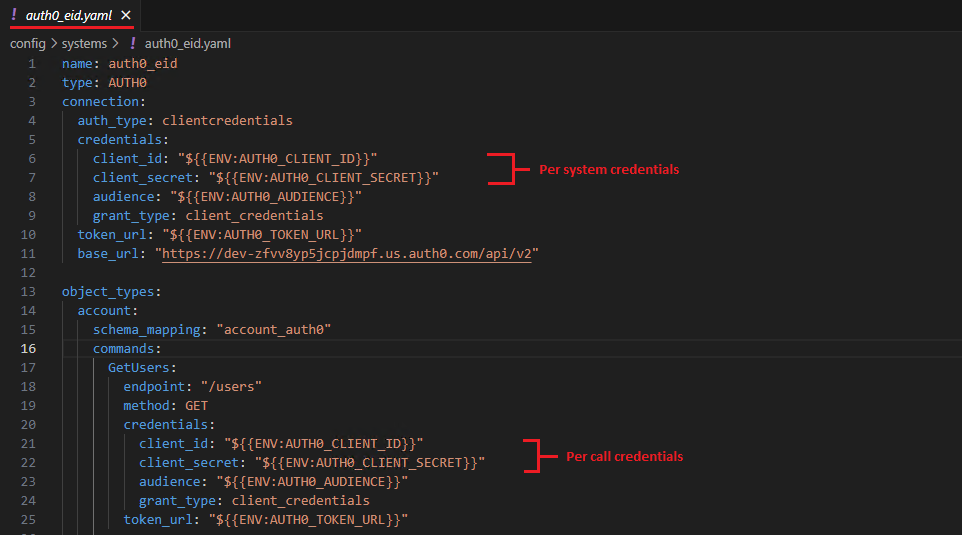Click the 'schema_mapping' key
The image size is (962, 535).
[147, 330]
